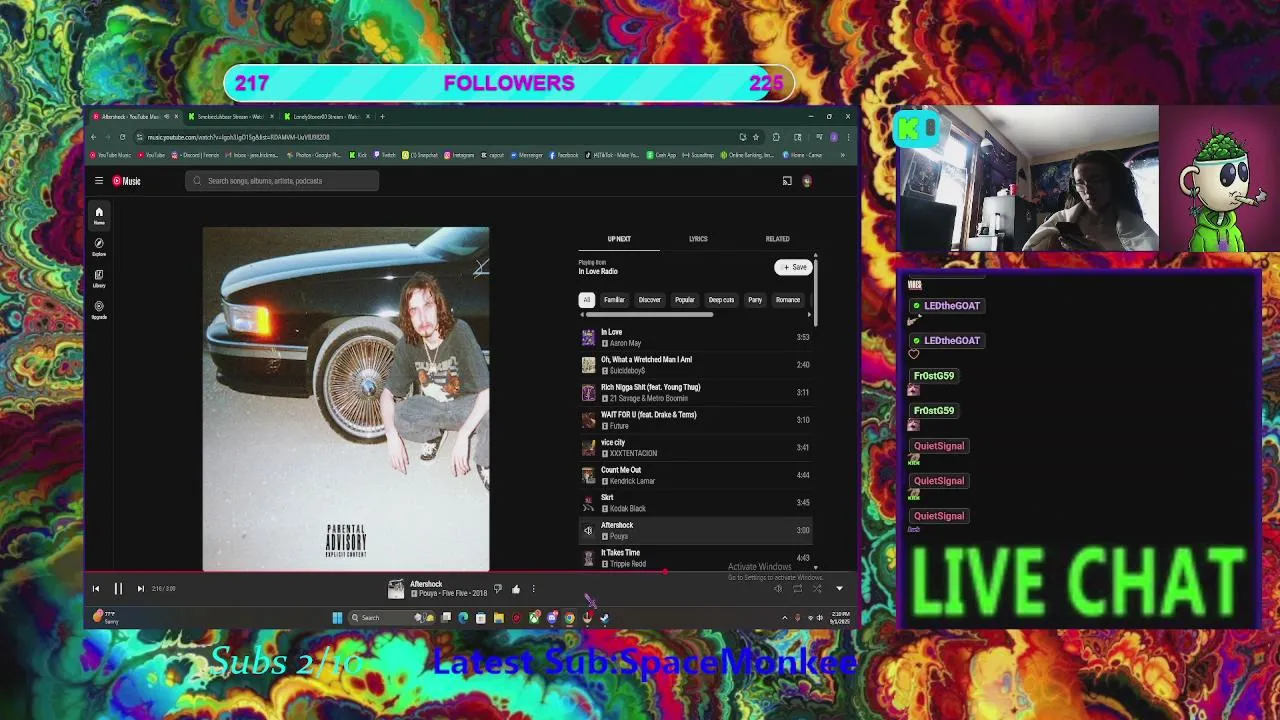Click the Aftershock album cover art

346,399
